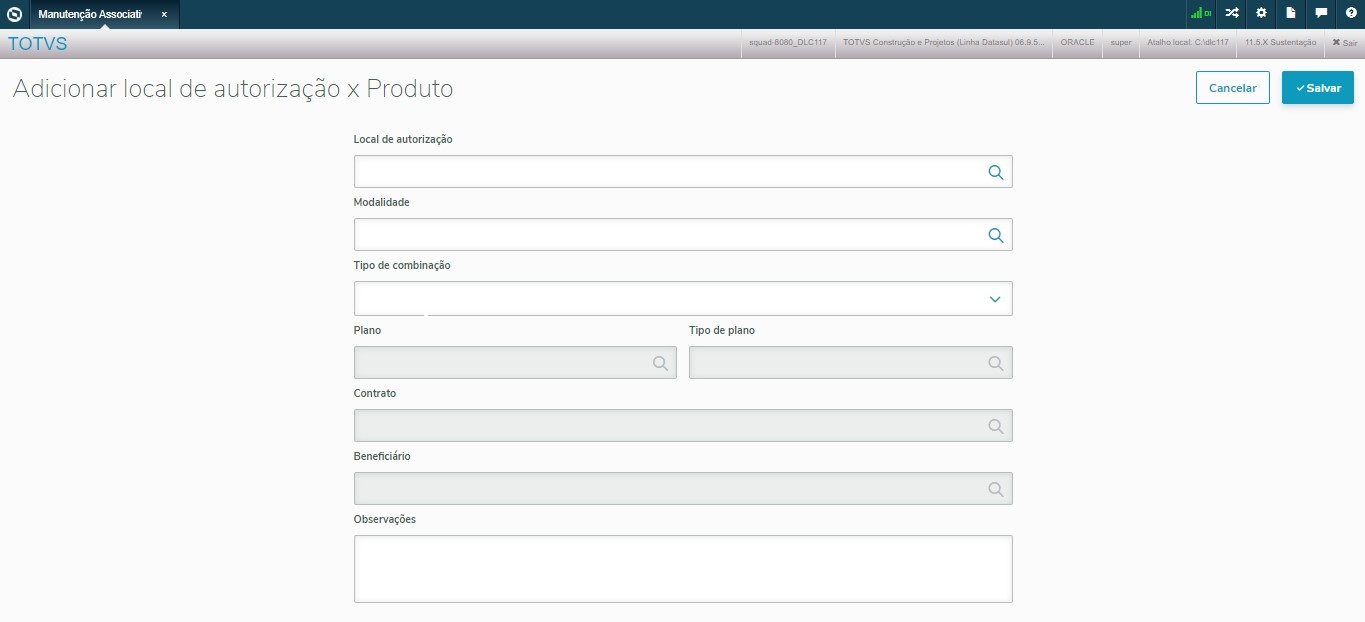Image resolution: width=1365 pixels, height=622 pixels.
Task: Click the Tipo de plano label
Action: pyautogui.click(x=722, y=330)
